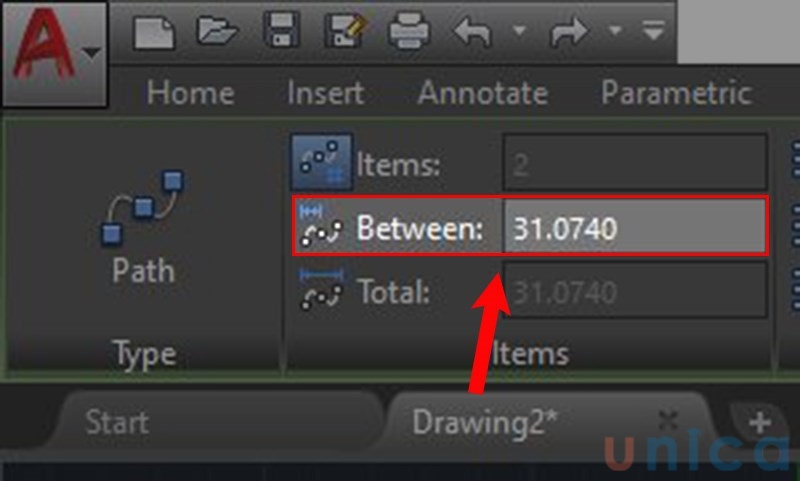Open the Annotate ribbon tab

483,93
